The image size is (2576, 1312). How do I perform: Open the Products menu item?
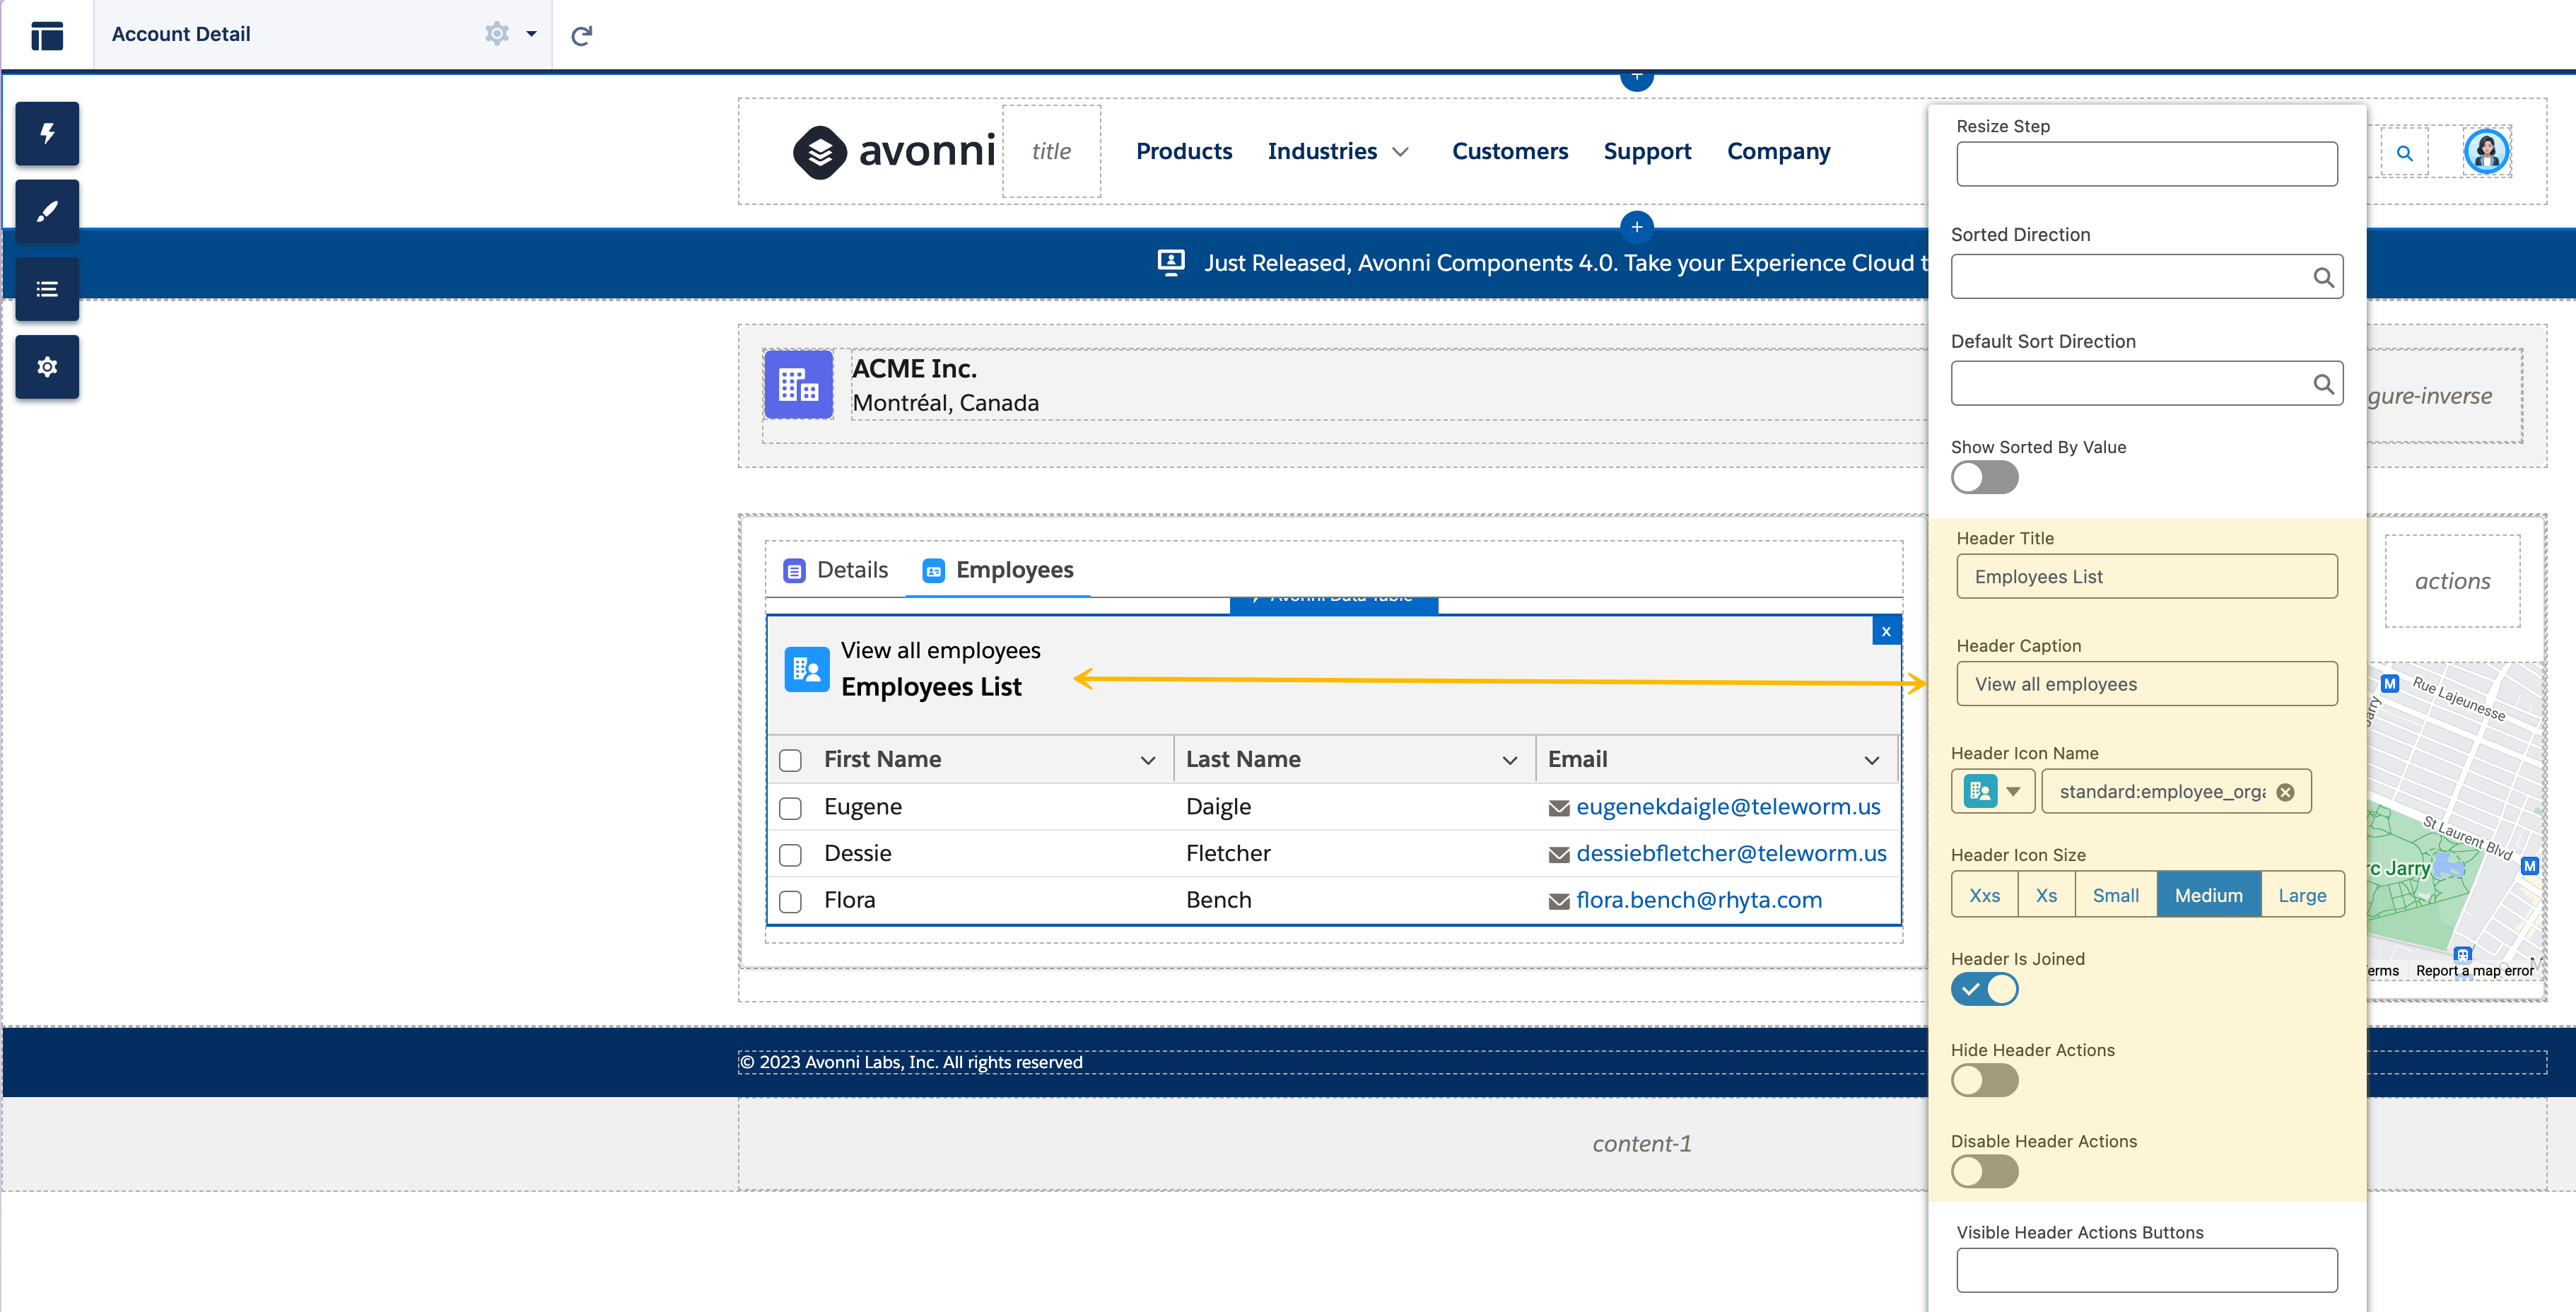point(1184,151)
